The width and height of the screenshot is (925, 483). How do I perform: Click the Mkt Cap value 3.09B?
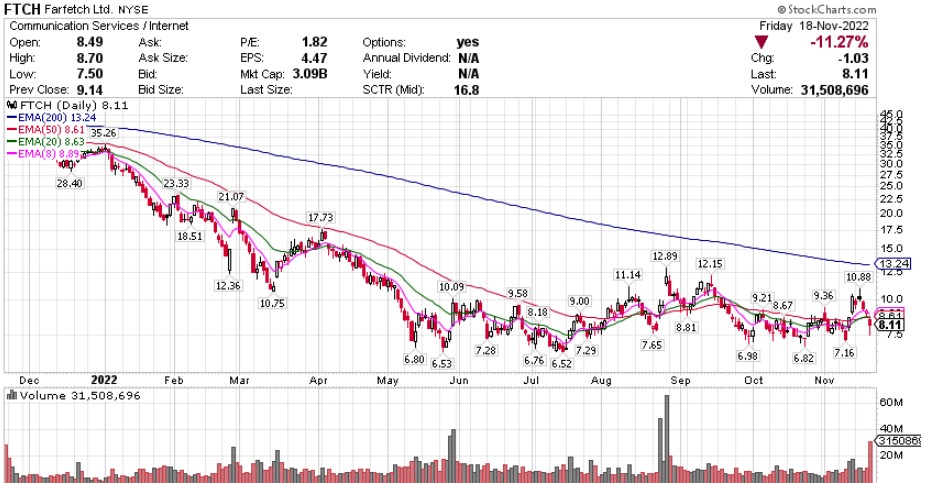pos(310,74)
